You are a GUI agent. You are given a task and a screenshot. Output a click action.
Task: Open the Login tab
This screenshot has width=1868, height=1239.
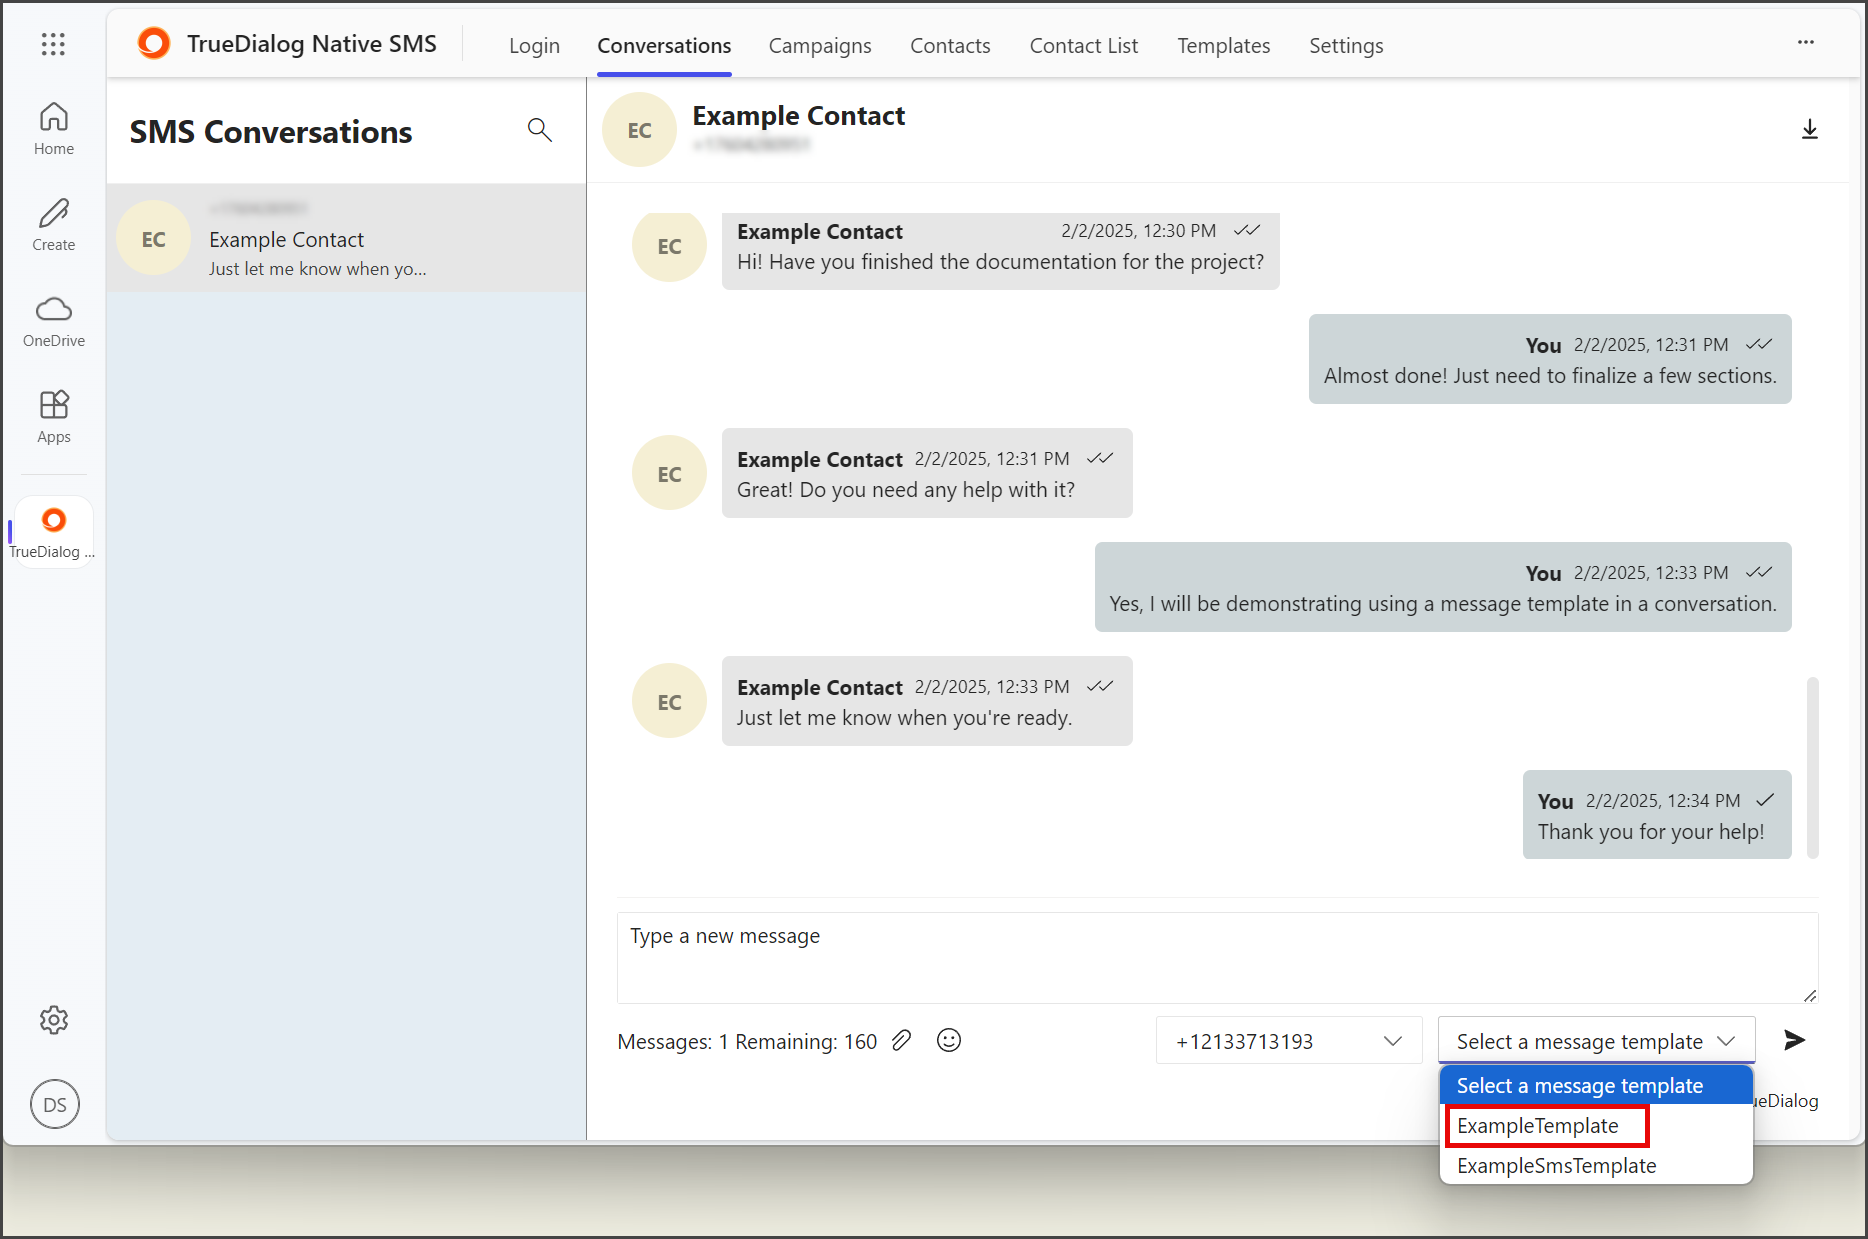534,46
